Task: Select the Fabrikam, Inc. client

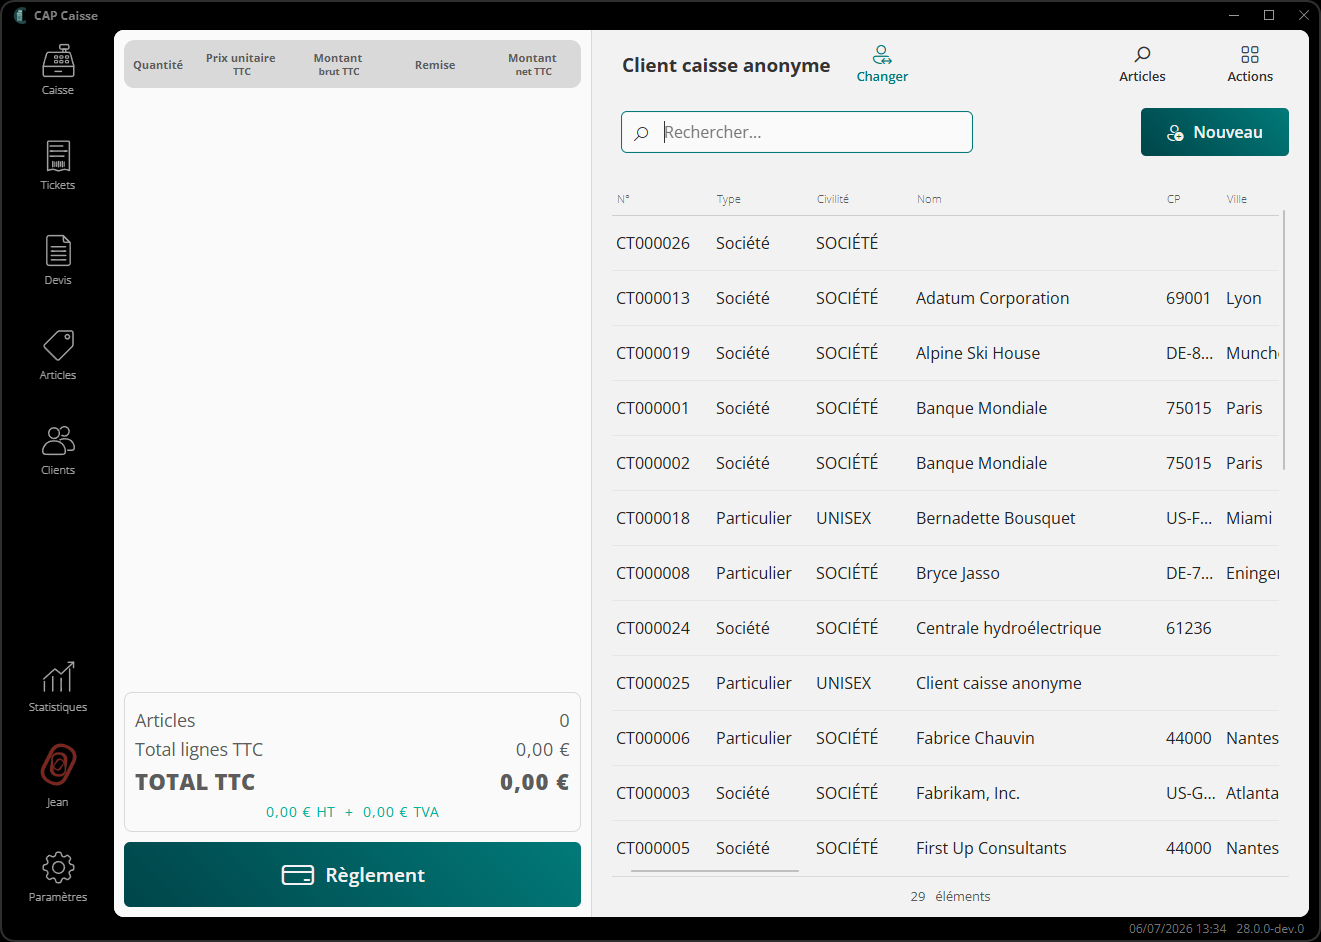Action: [x=946, y=793]
